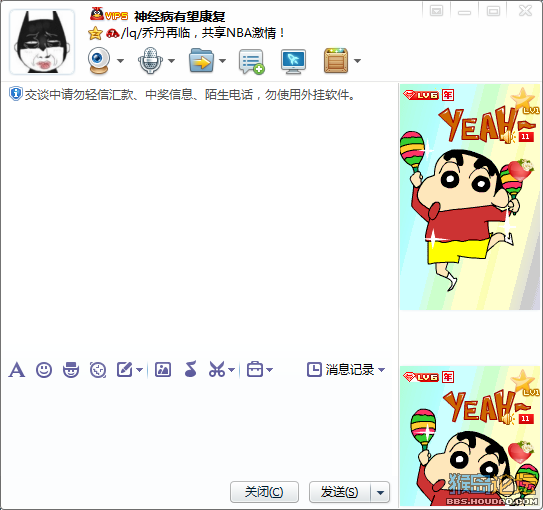Click the blue security shield info icon

point(16,94)
